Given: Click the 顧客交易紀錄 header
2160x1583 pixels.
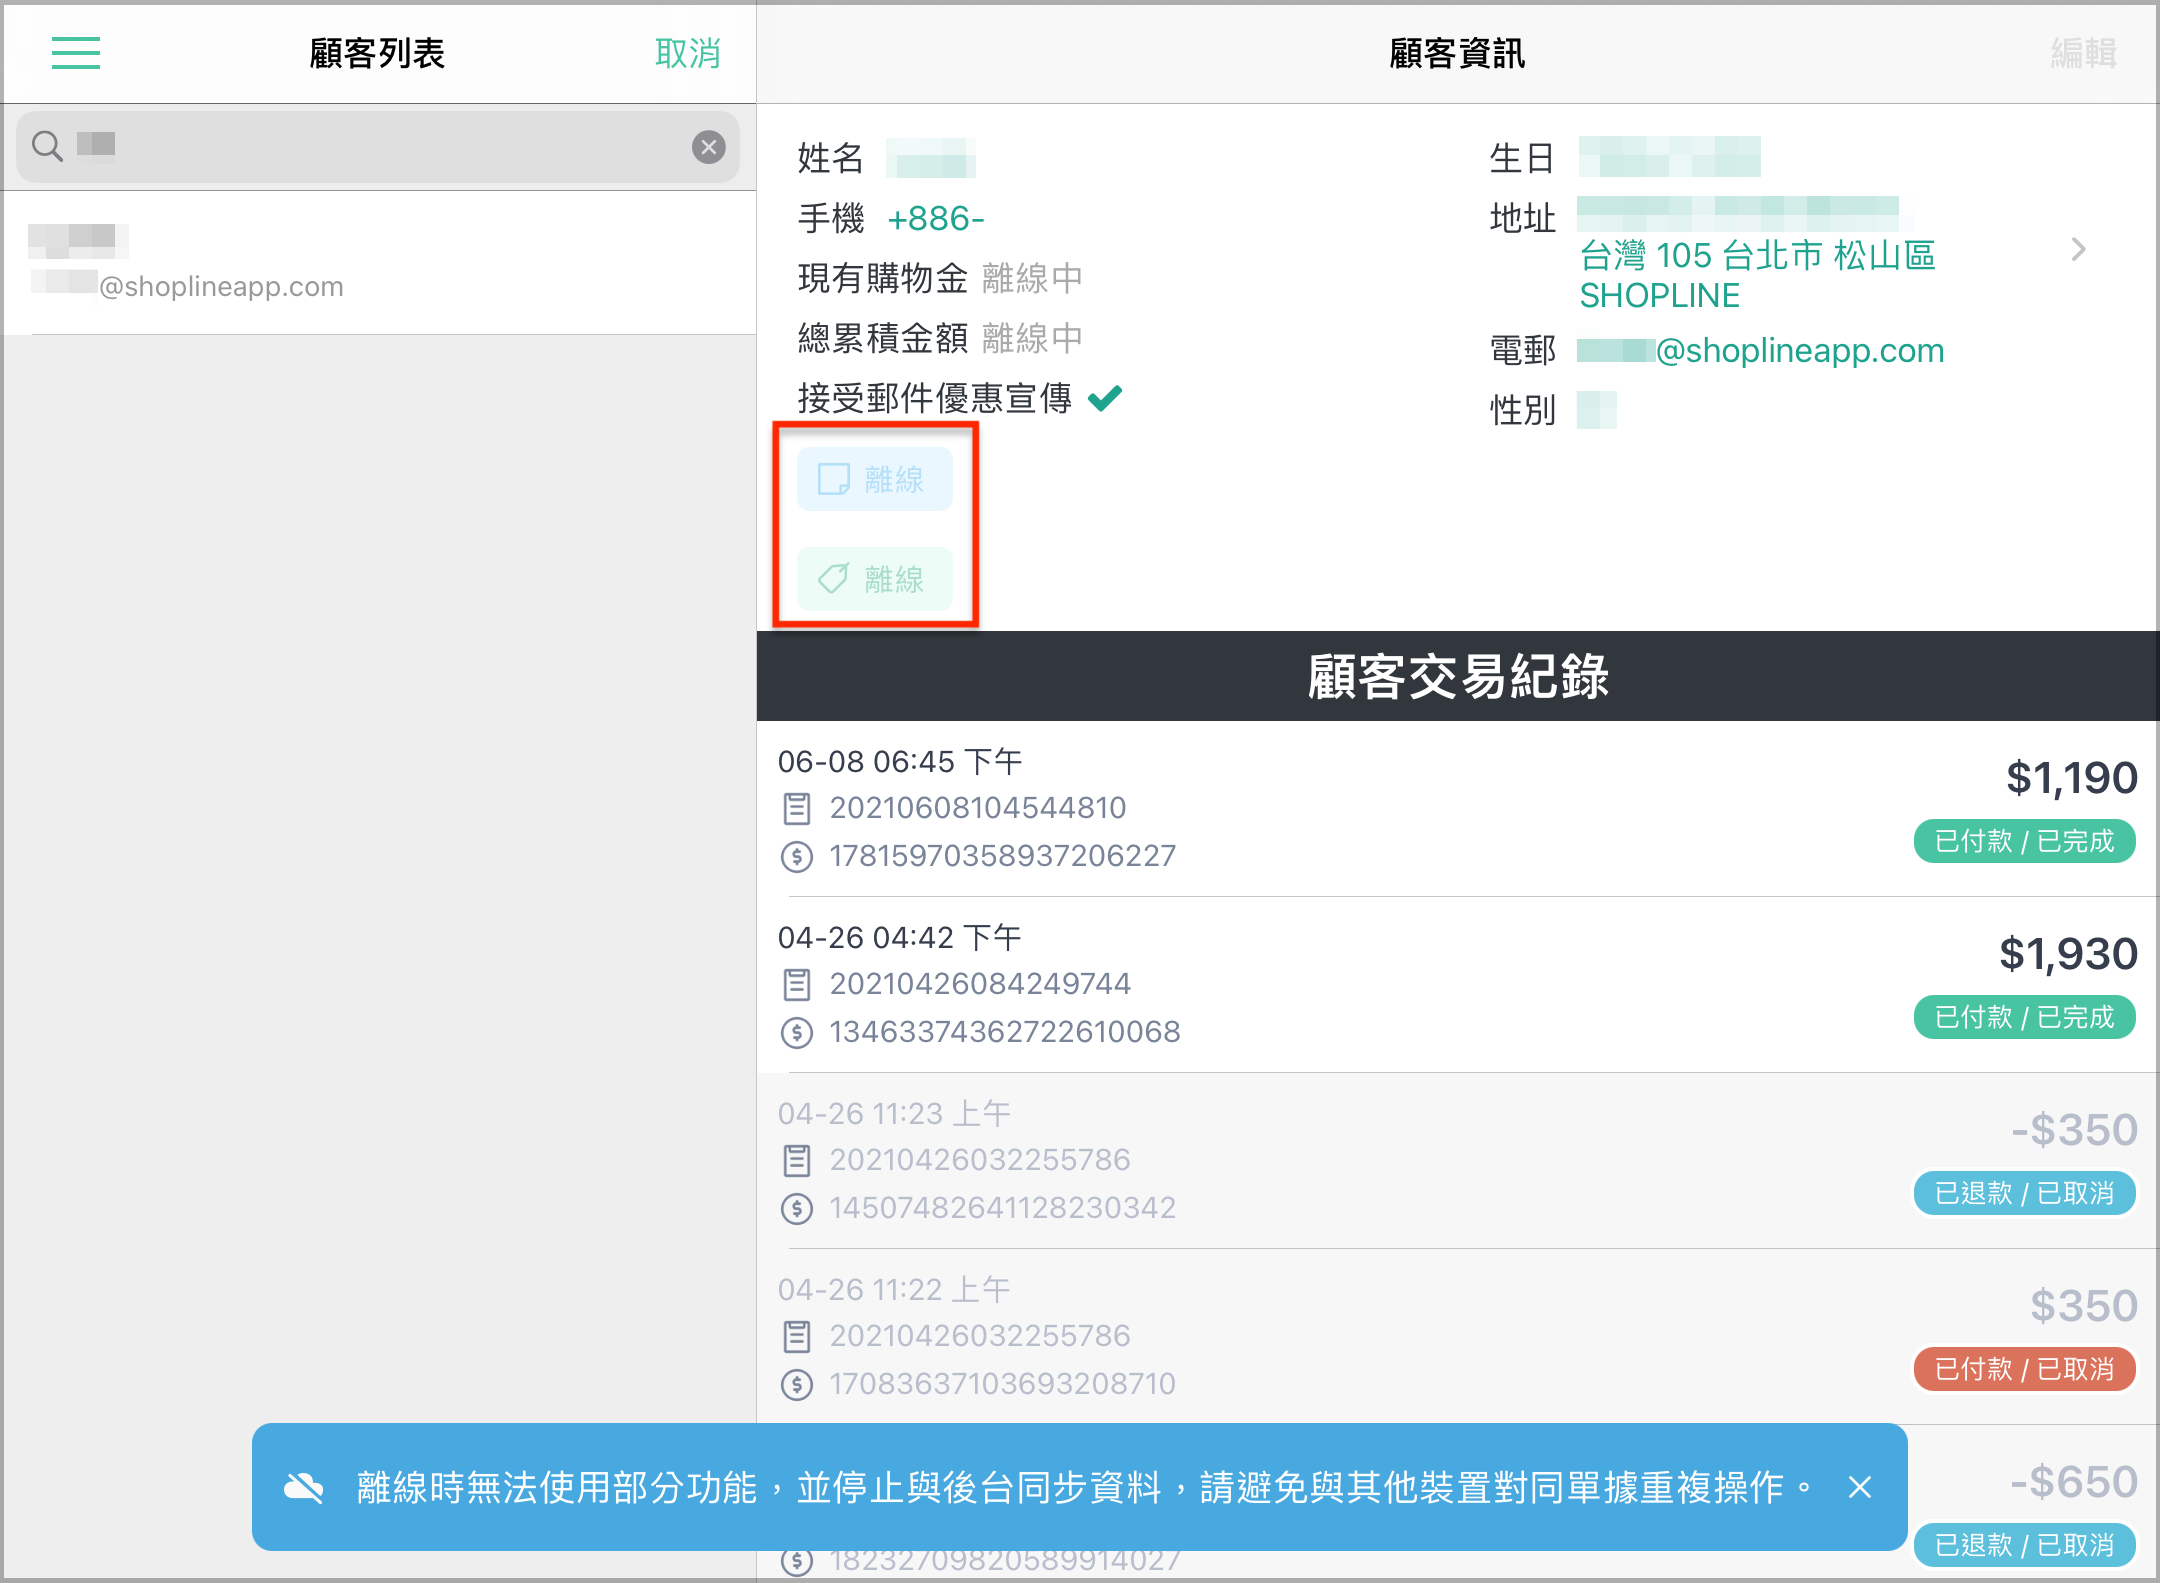Looking at the screenshot, I should (1458, 676).
